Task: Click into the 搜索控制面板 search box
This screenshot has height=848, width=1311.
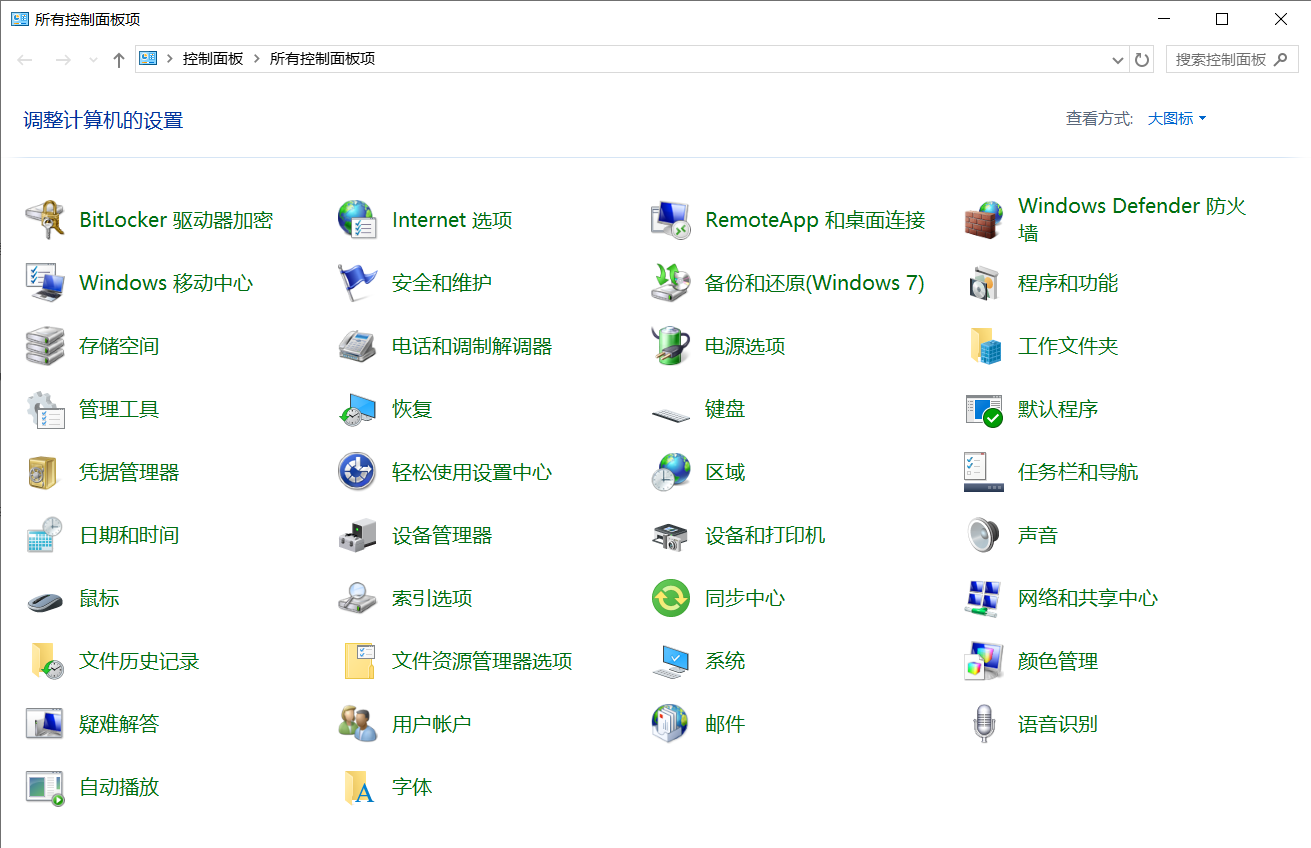Action: point(1220,59)
